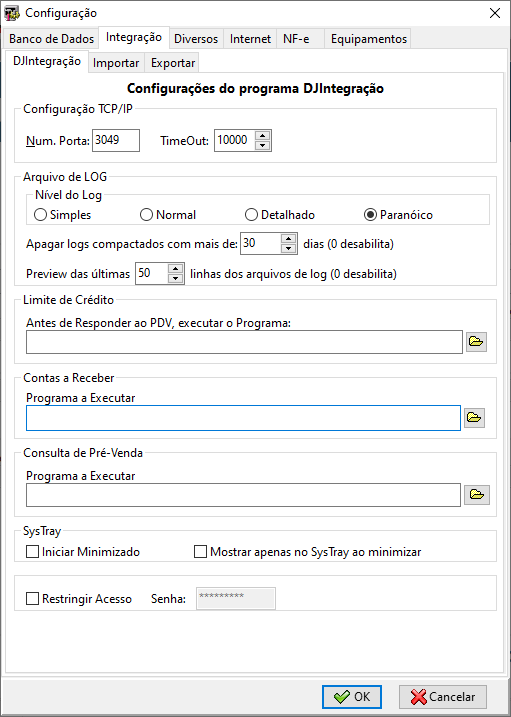
Task: Select the Normal log level
Action: (168, 215)
